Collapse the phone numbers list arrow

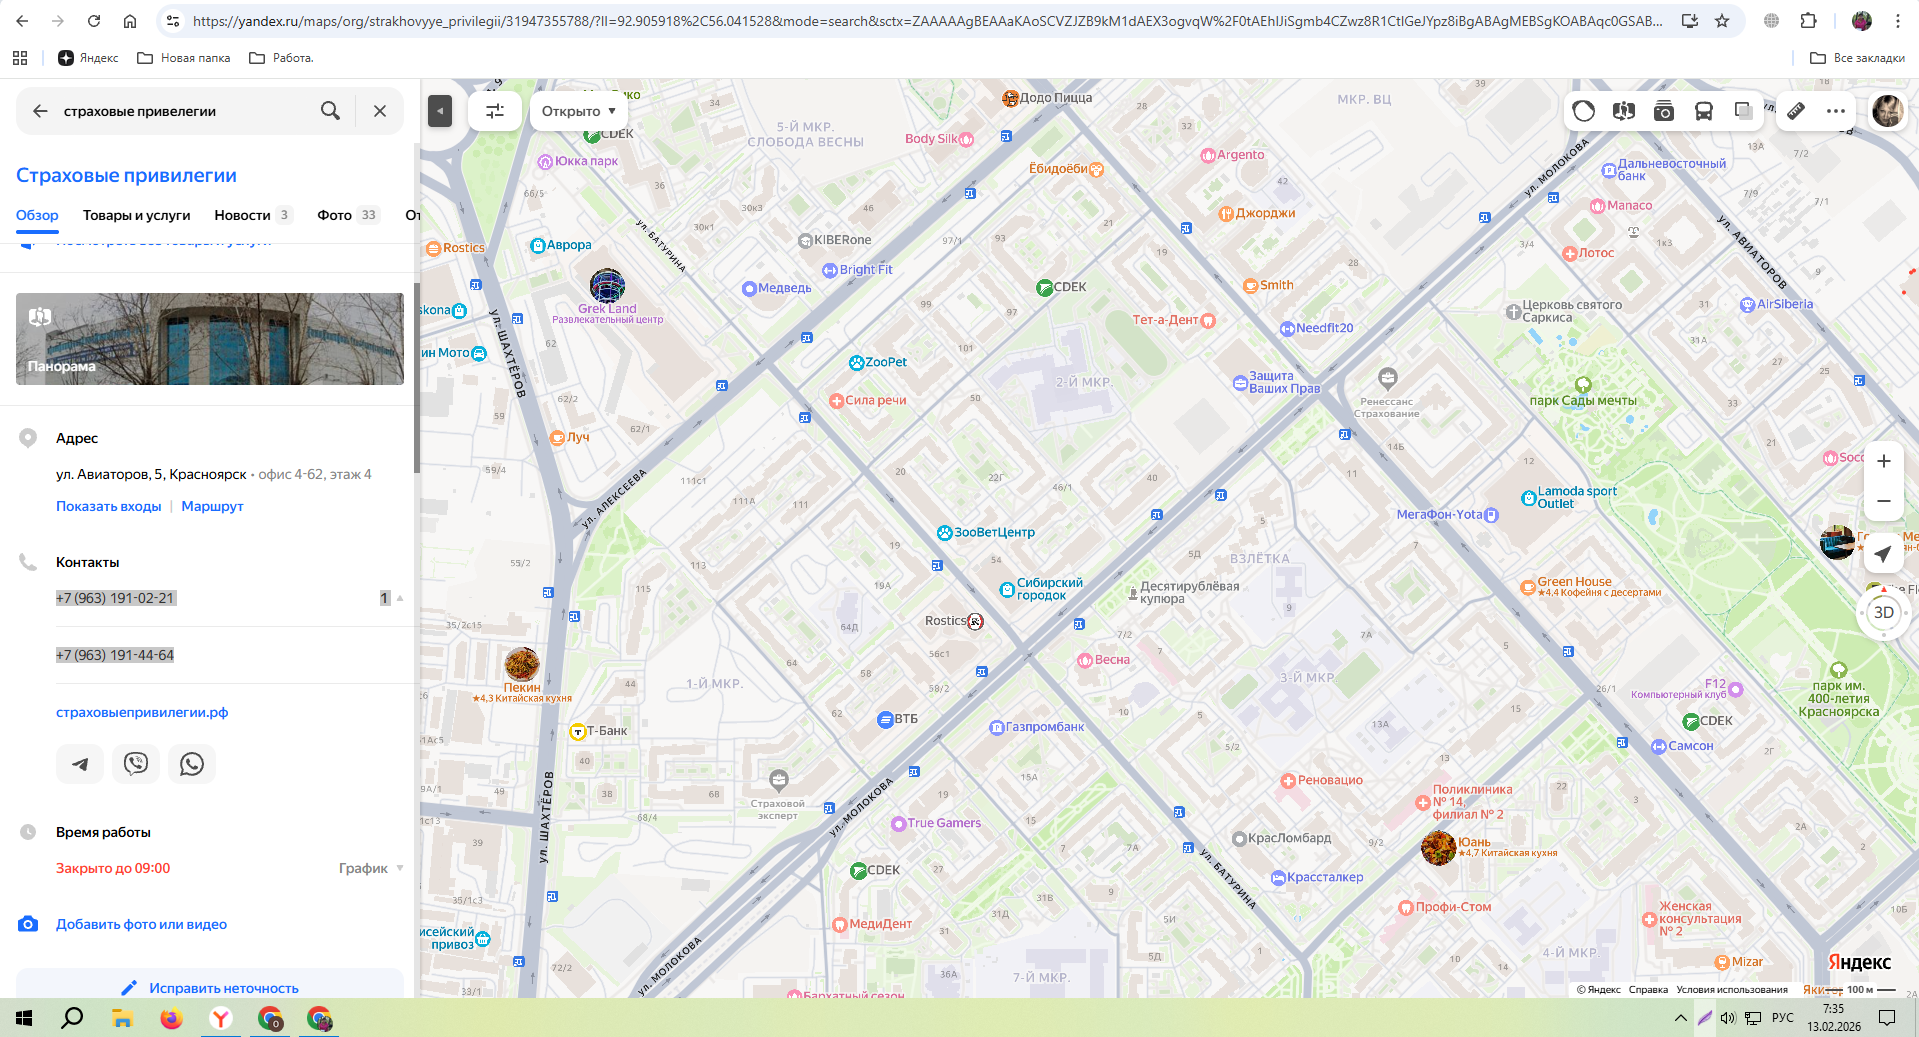point(400,598)
